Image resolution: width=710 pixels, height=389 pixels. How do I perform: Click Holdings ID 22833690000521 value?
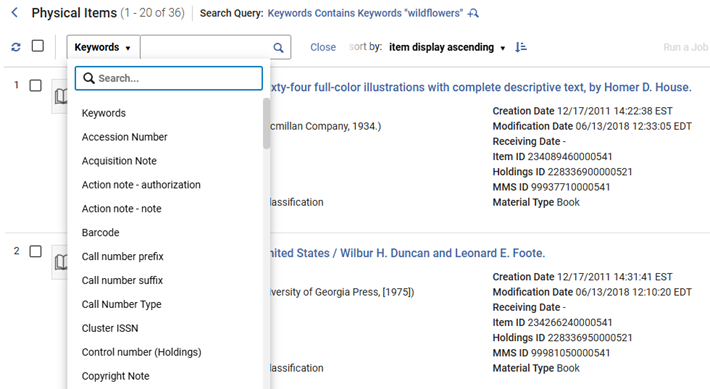click(590, 172)
